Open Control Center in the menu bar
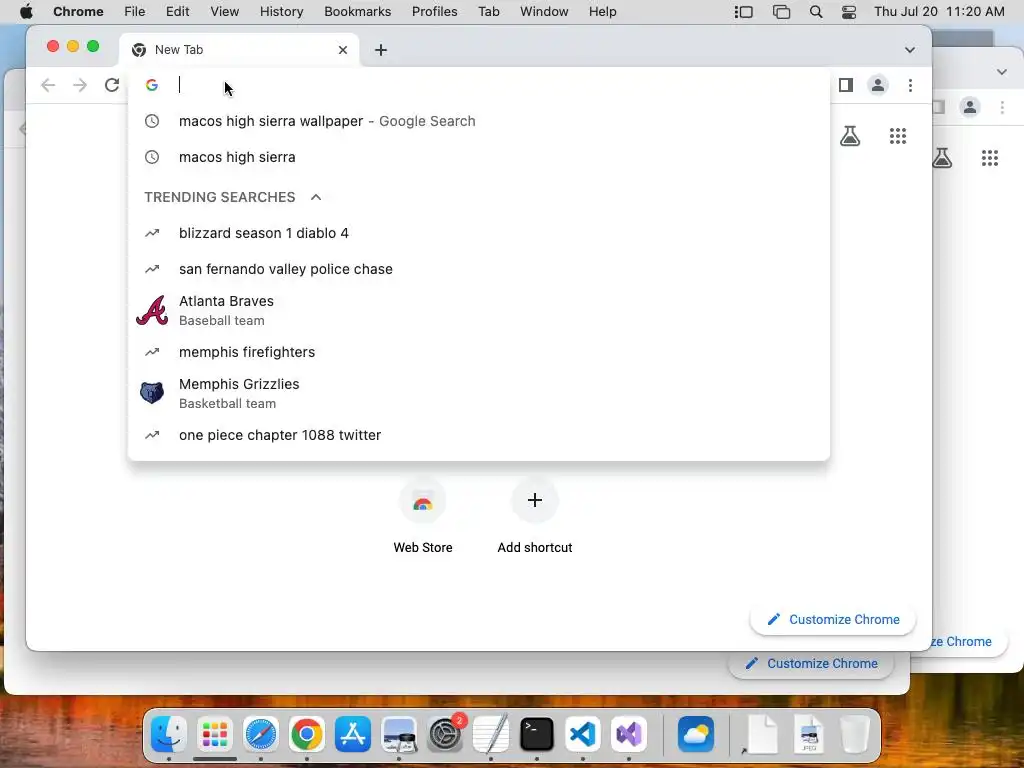This screenshot has height=768, width=1024. (x=848, y=12)
